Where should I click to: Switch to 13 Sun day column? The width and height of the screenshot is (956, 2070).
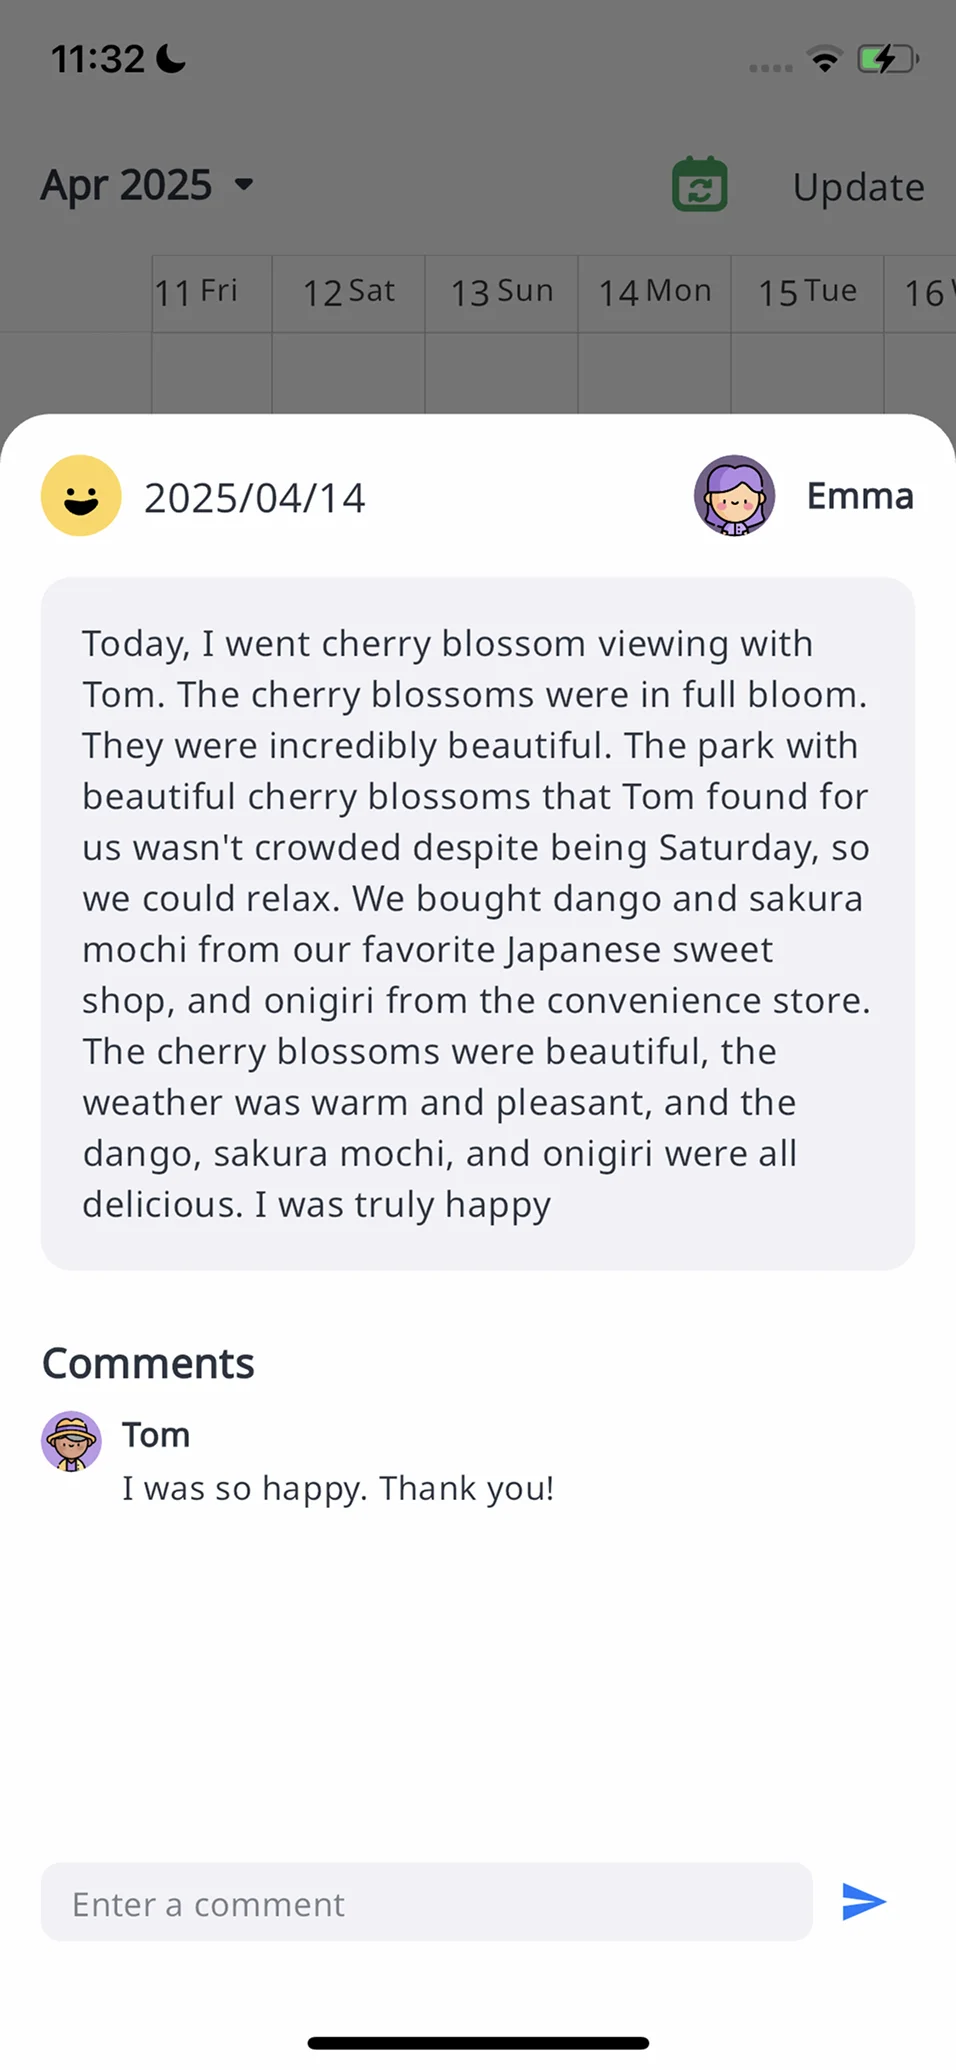502,292
